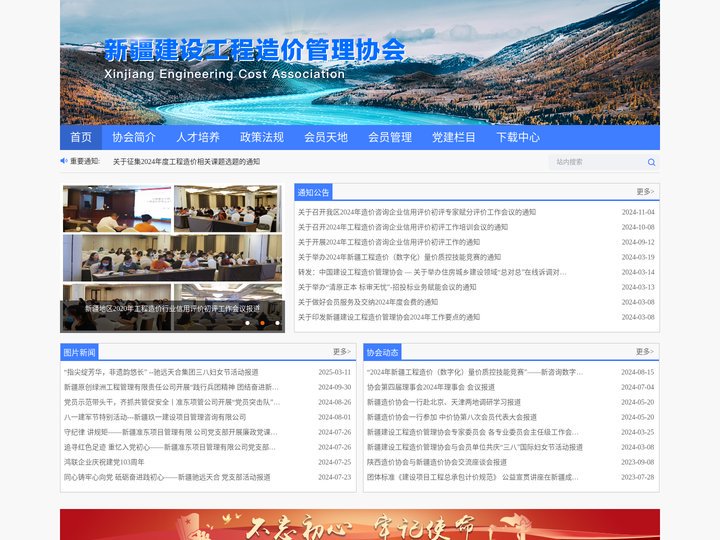Image resolution: width=720 pixels, height=540 pixels.
Task: Focus the 站内搜索 search field
Action: tap(598, 162)
